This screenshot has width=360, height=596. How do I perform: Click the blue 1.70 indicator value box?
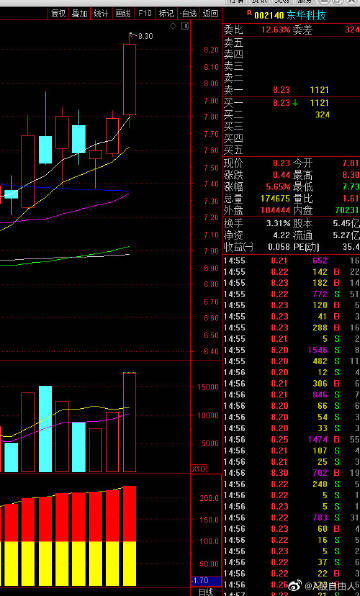tap(206, 581)
